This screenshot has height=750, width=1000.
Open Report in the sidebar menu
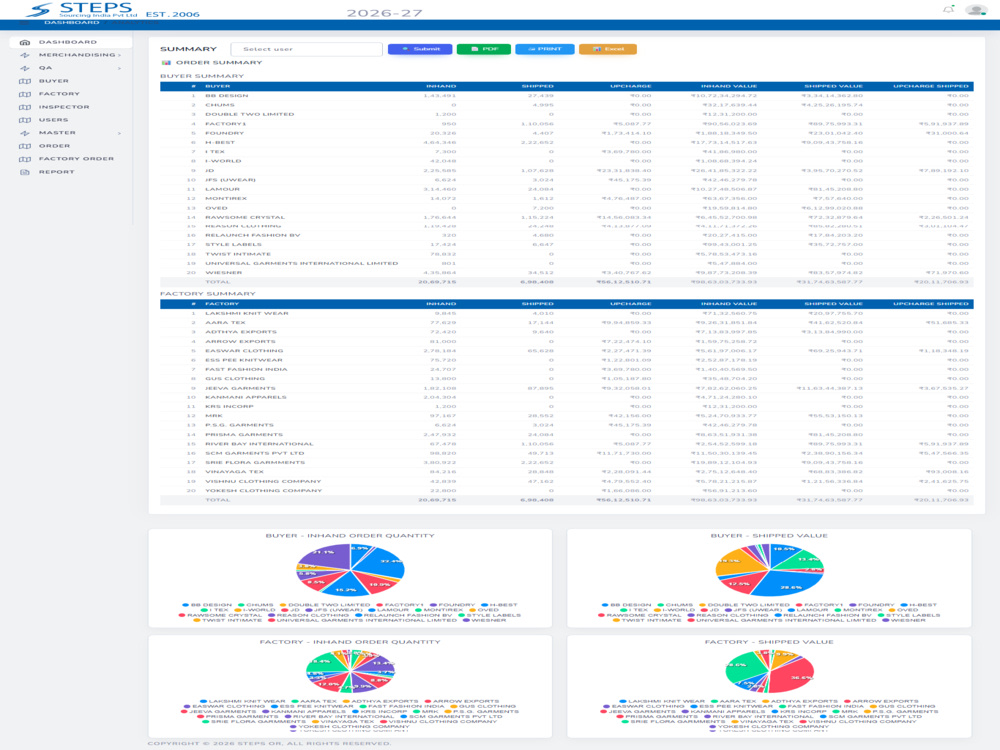[71, 172]
